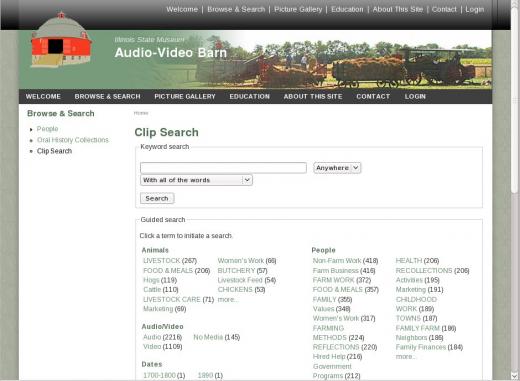
Task: Click the CHILDHOOD WORK (189) term
Action: [x=416, y=304]
